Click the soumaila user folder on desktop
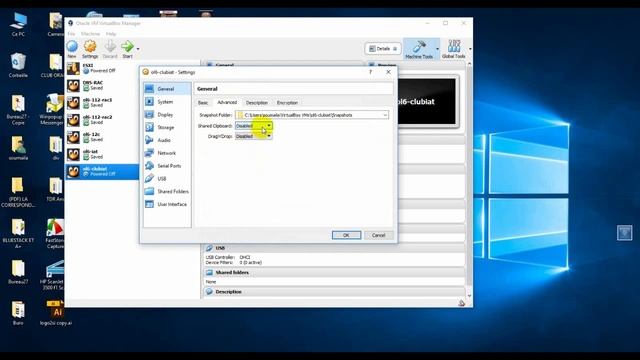The image size is (640, 360). (18, 148)
